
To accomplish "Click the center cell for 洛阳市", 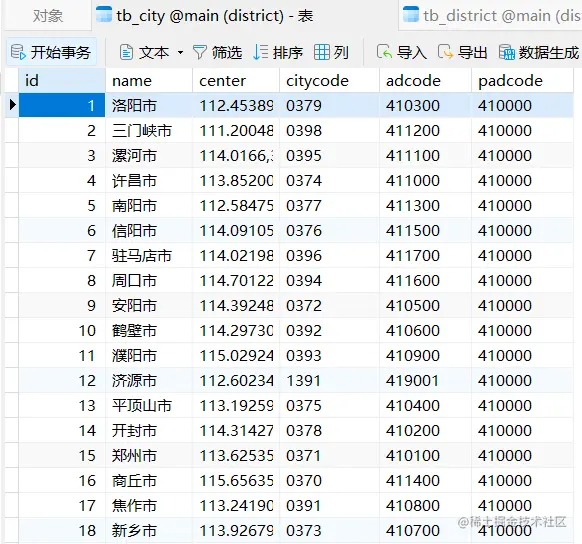I will (236, 105).
